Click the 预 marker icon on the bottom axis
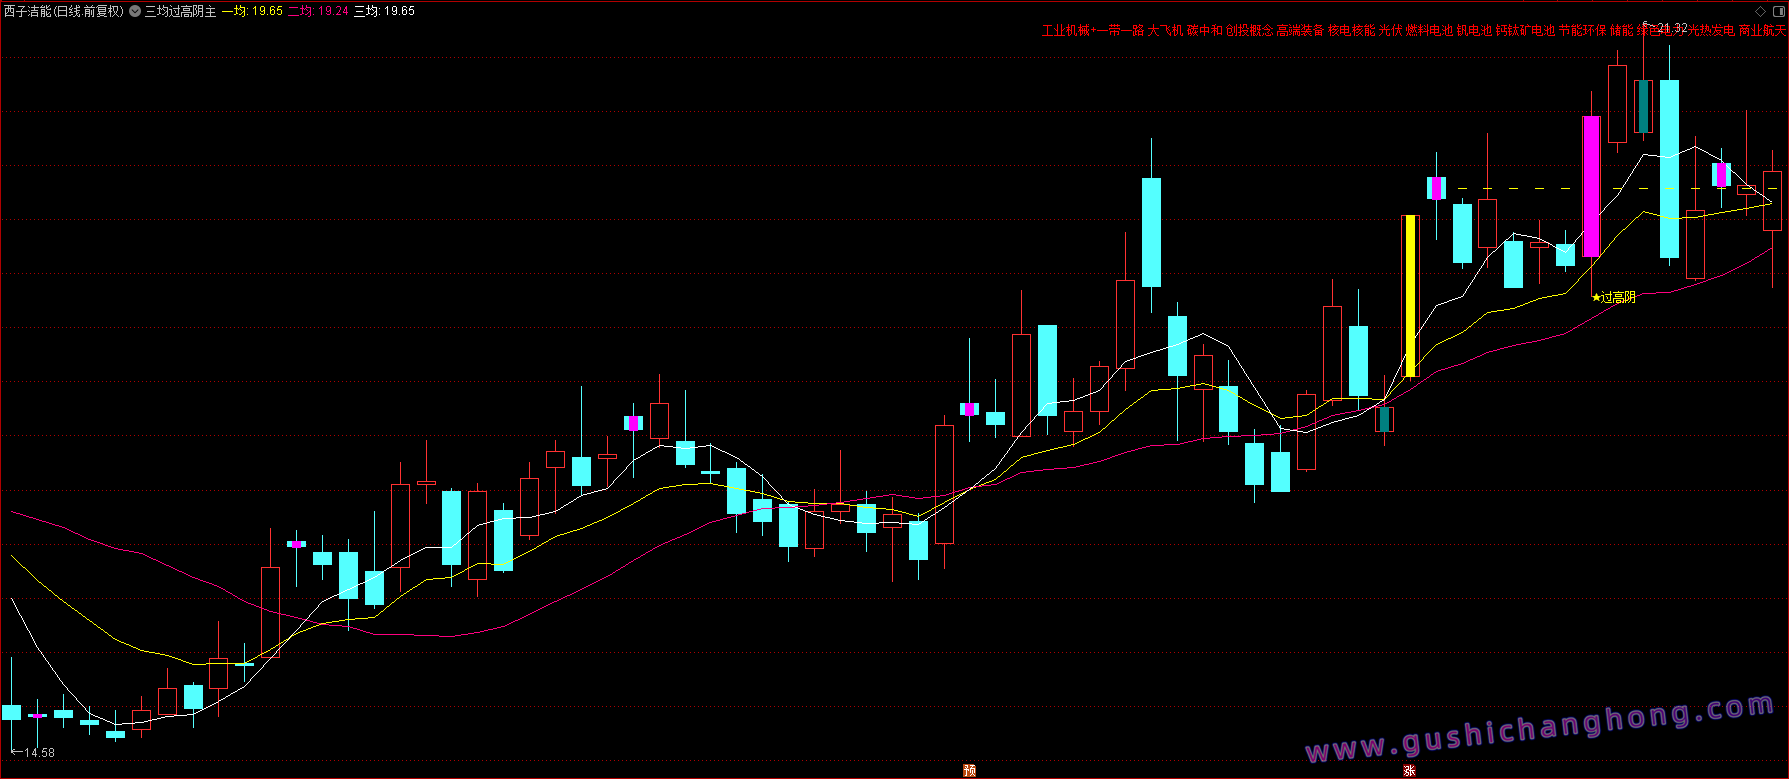The width and height of the screenshot is (1789, 779). click(969, 770)
